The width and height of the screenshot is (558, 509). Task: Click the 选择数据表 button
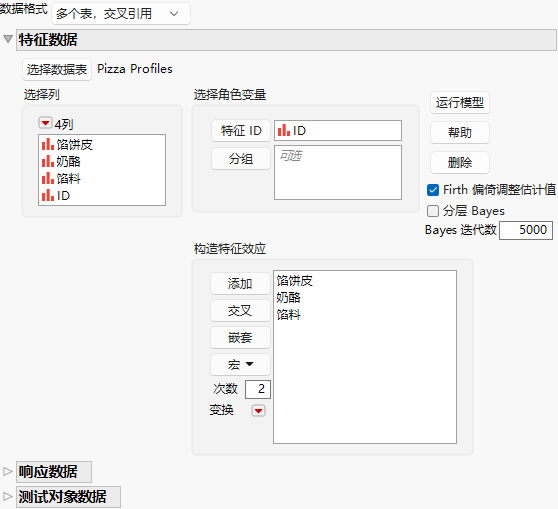coord(57,69)
